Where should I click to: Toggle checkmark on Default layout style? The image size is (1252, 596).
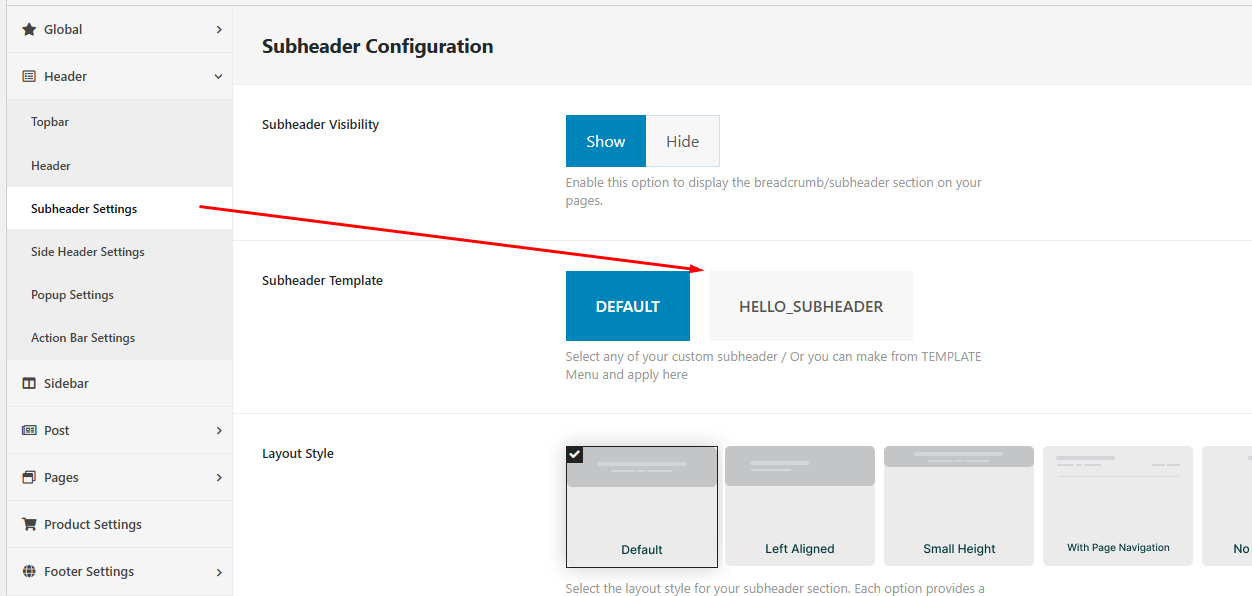575,455
